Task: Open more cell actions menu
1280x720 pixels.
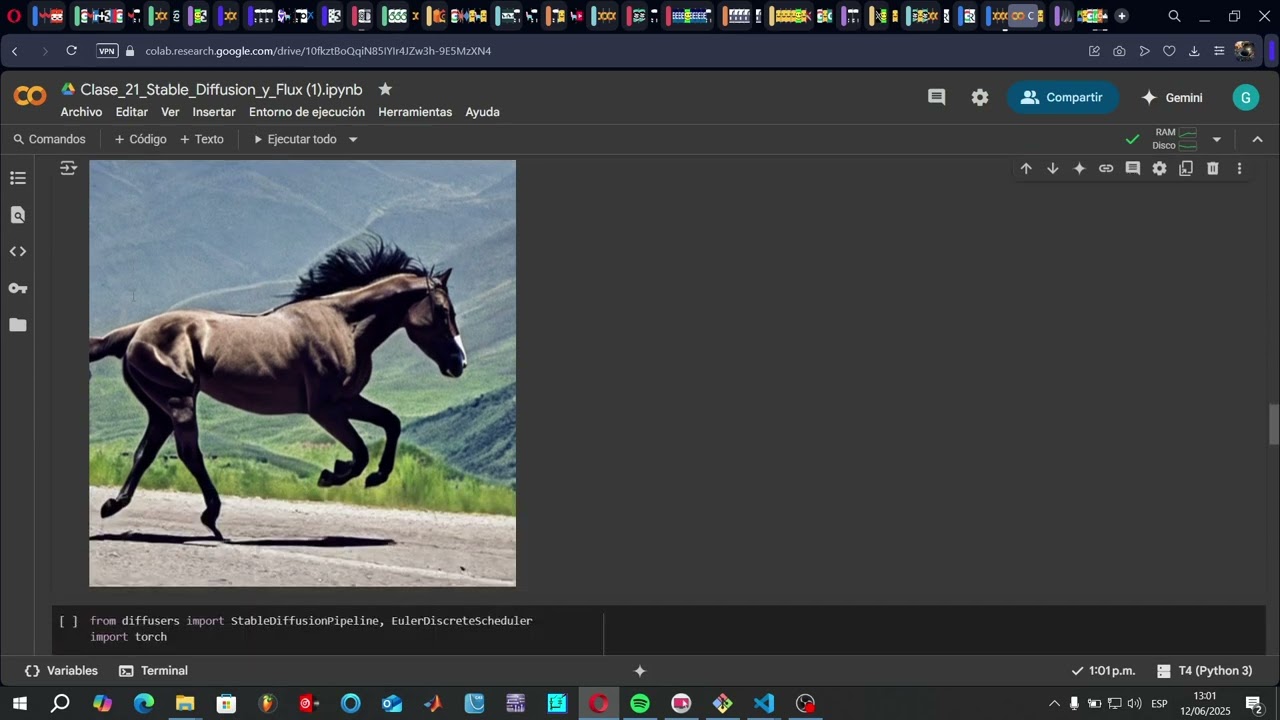Action: pyautogui.click(x=1240, y=169)
